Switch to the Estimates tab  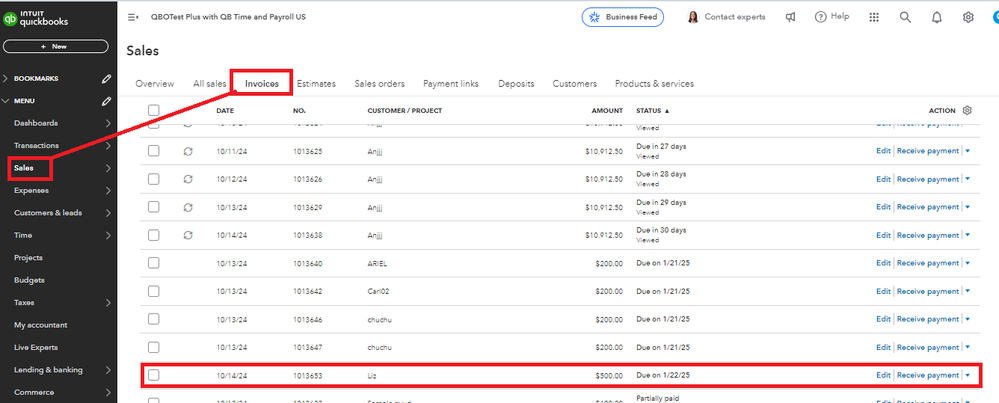[x=316, y=83]
